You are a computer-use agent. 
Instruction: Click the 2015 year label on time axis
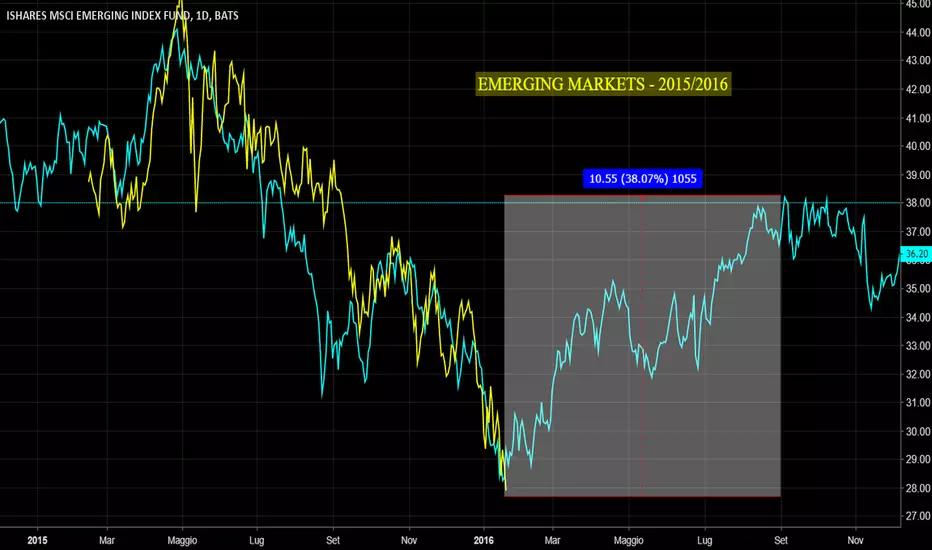pos(37,540)
